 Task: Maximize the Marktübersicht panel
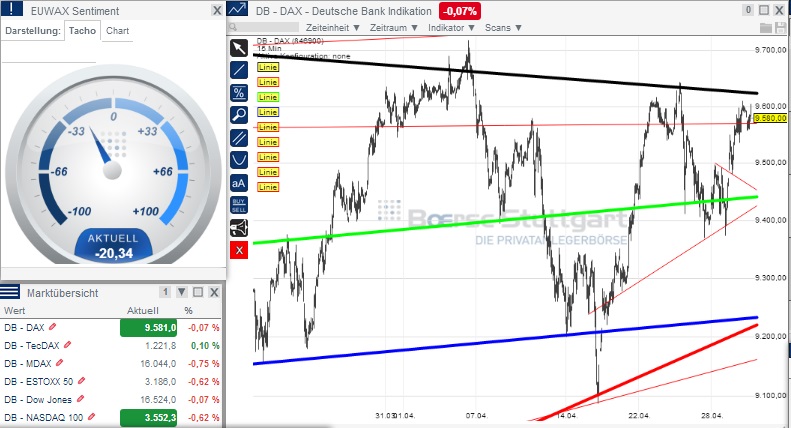coord(198,292)
